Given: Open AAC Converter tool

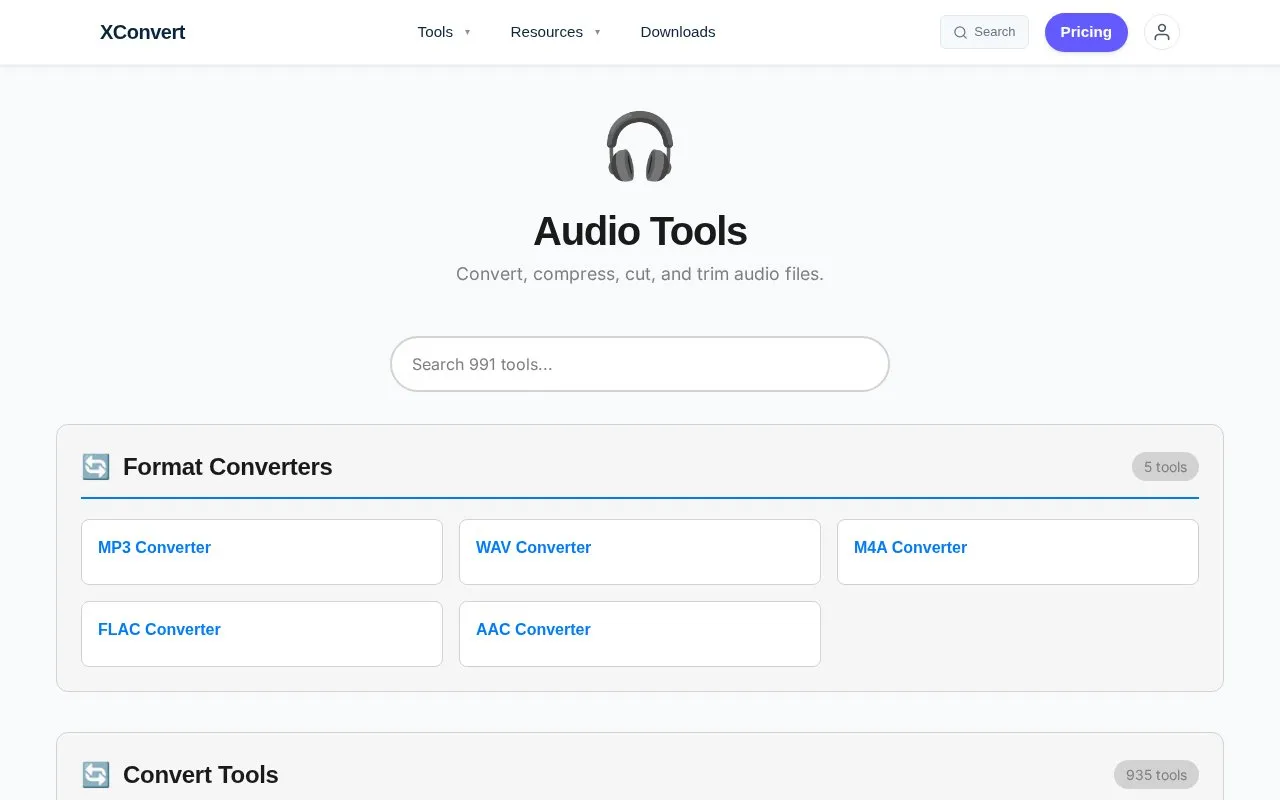Looking at the screenshot, I should 640,634.
